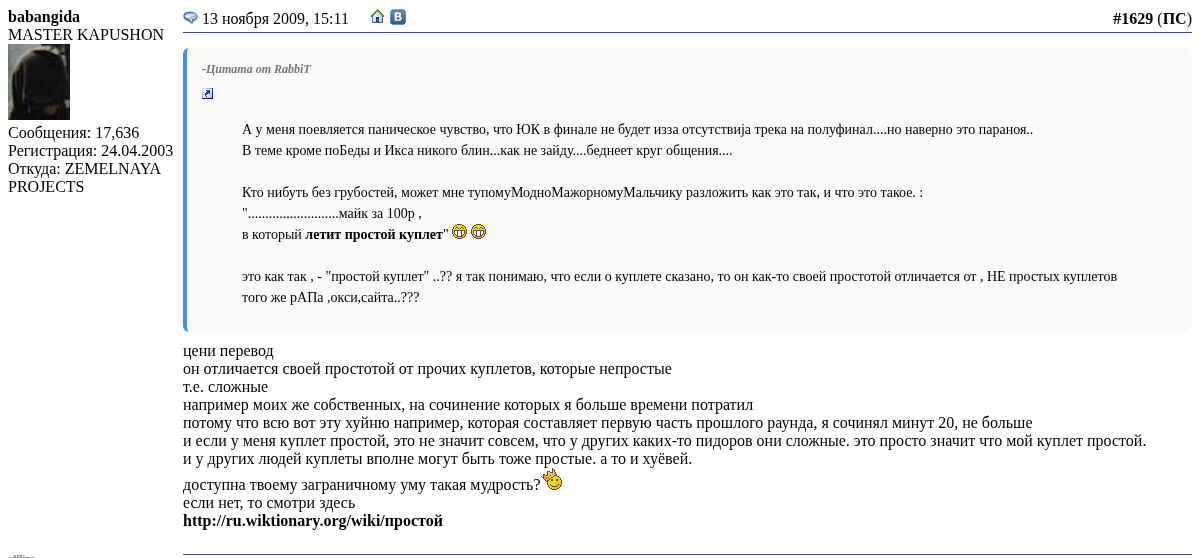1200x558 pixels.
Task: Click the Регистрация: 24.04.2003 date line
Action: click(x=90, y=151)
